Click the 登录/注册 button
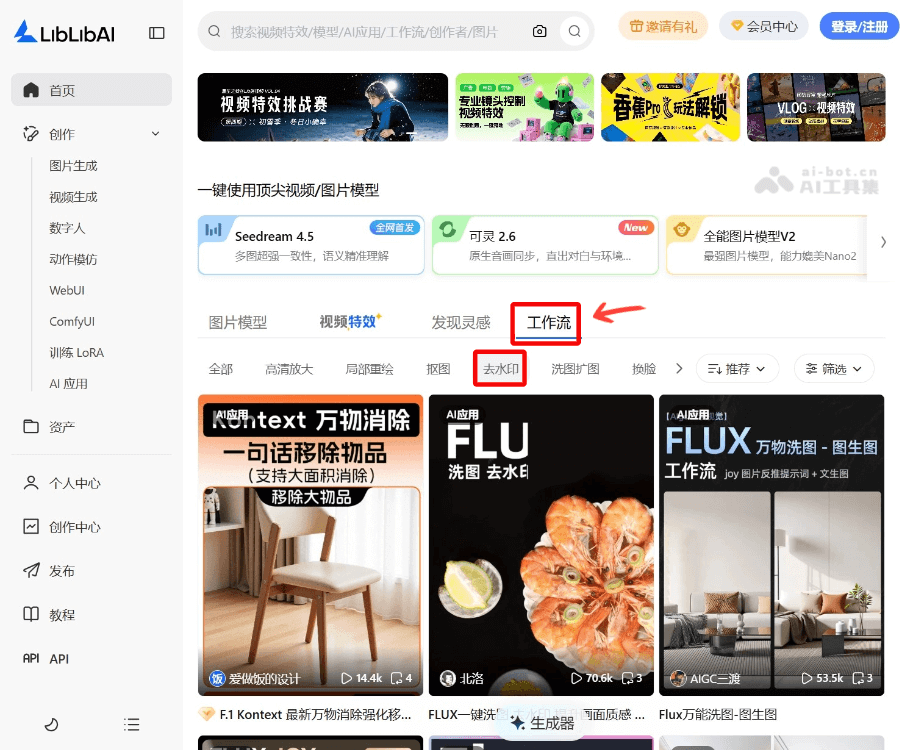This screenshot has height=750, width=900. click(x=859, y=26)
